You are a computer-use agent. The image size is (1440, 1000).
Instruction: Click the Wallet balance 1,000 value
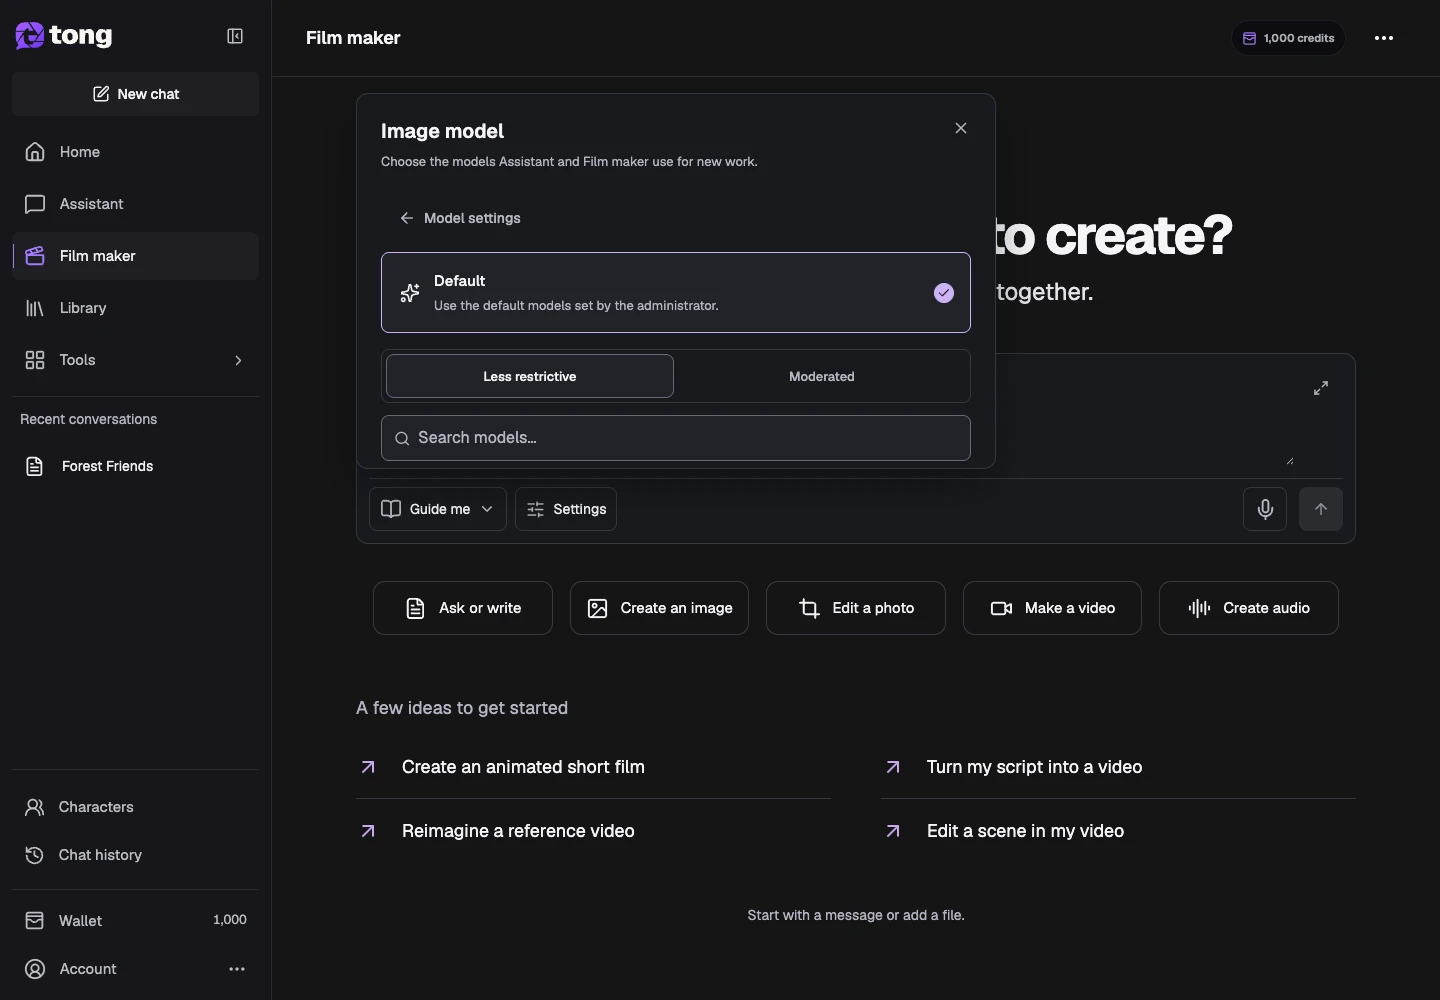pyautogui.click(x=230, y=920)
